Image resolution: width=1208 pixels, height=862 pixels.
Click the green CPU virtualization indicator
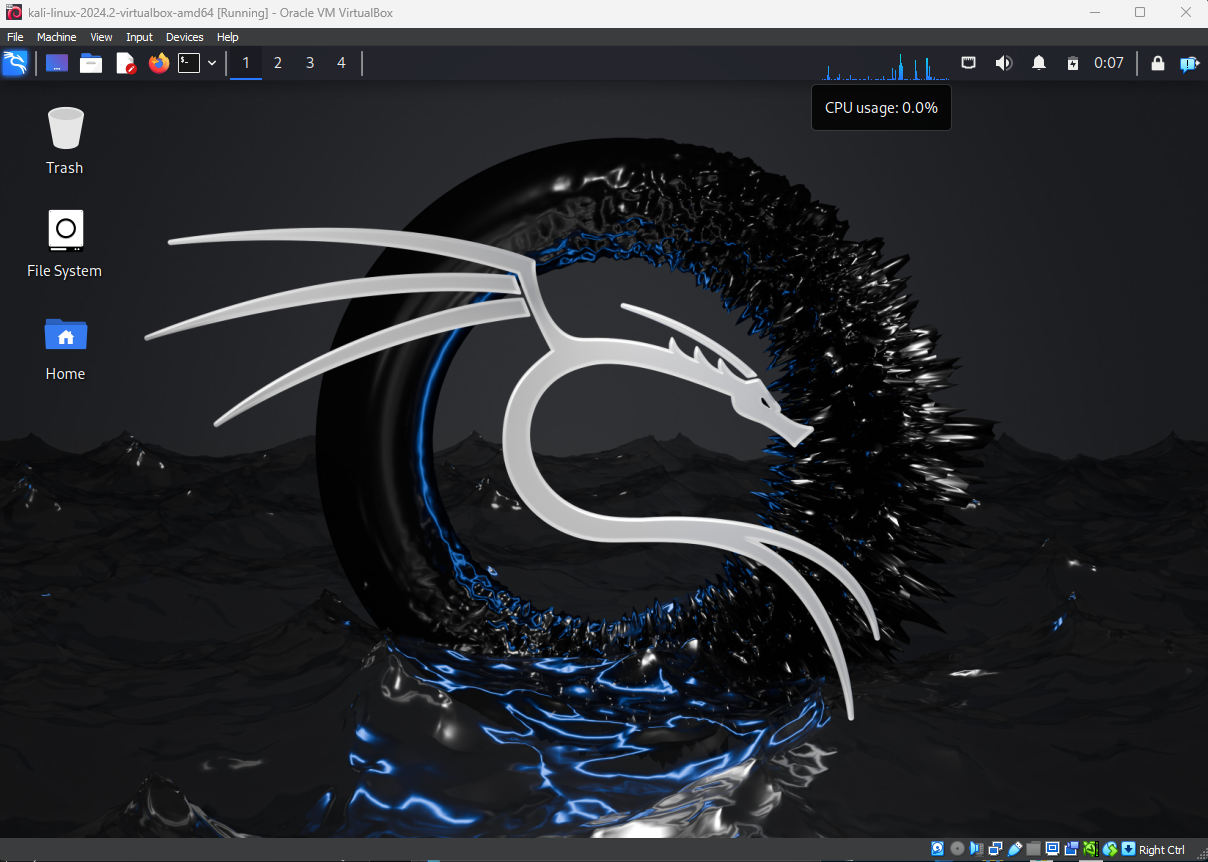point(1091,849)
